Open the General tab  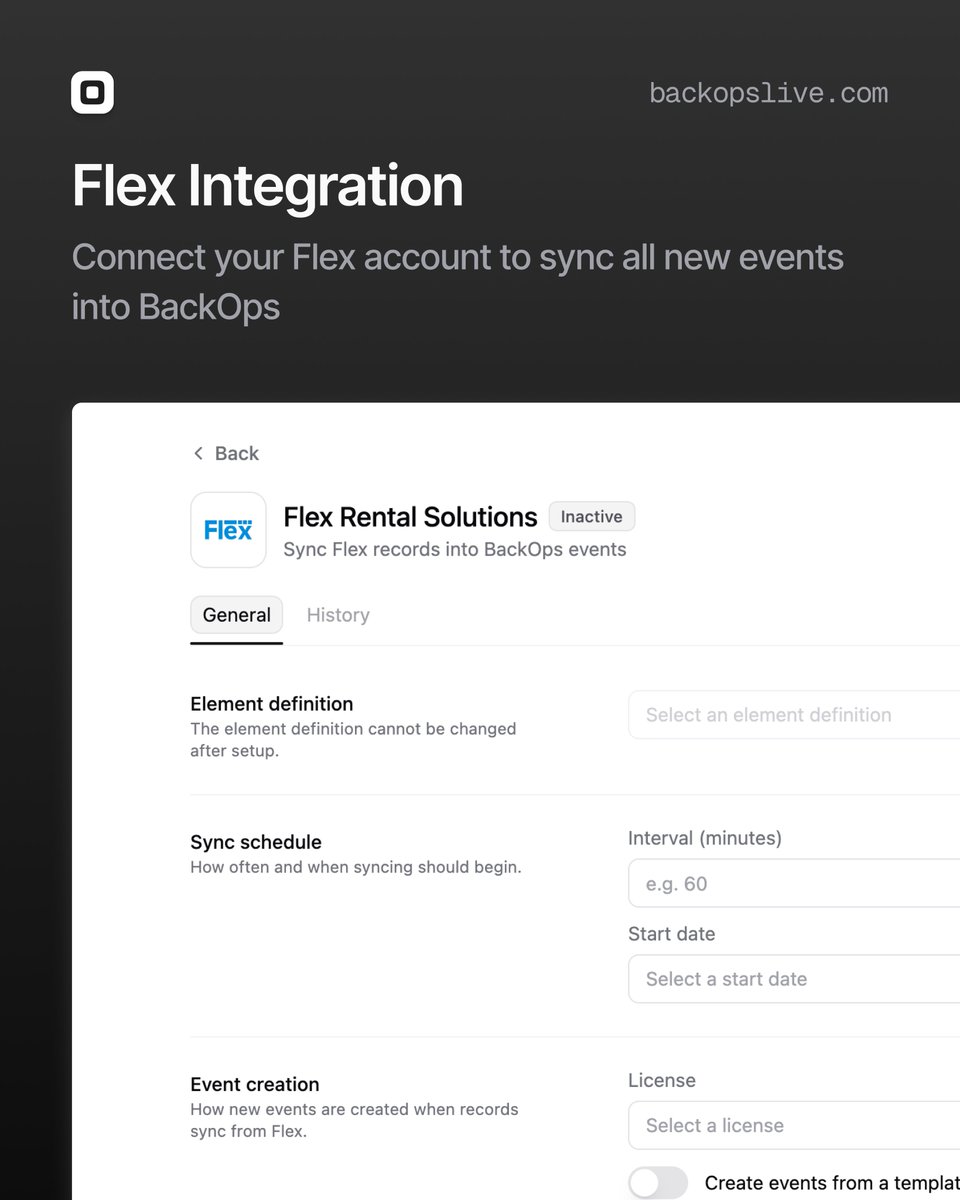point(237,615)
